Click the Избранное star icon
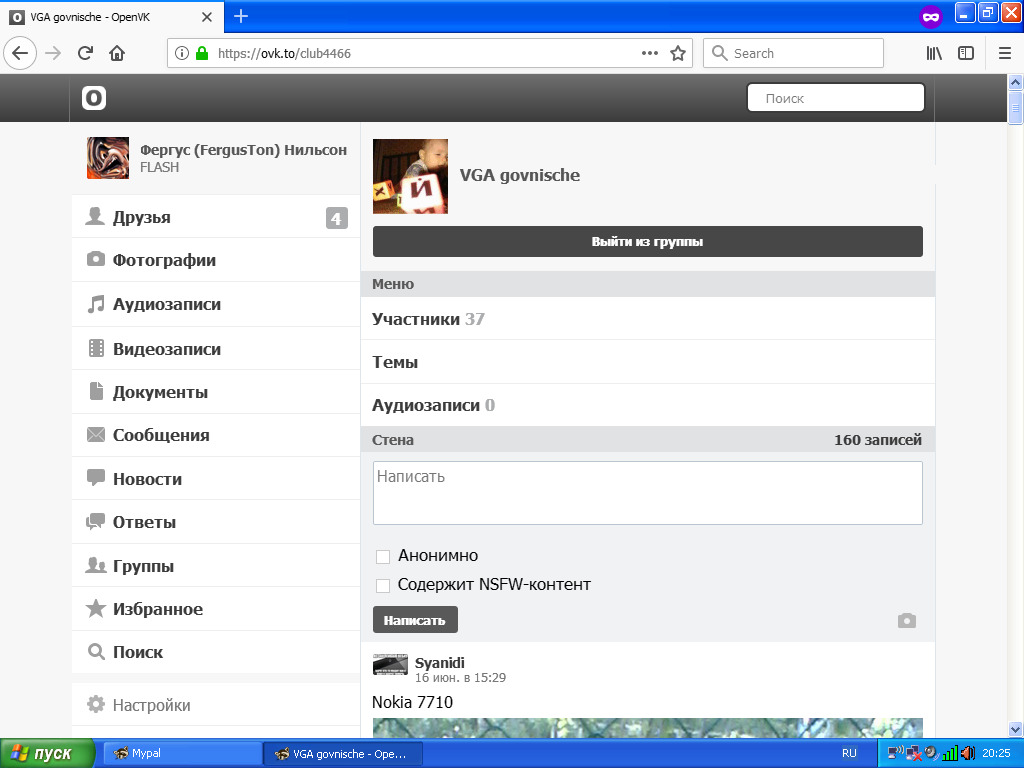This screenshot has height=768, width=1024. (x=96, y=609)
